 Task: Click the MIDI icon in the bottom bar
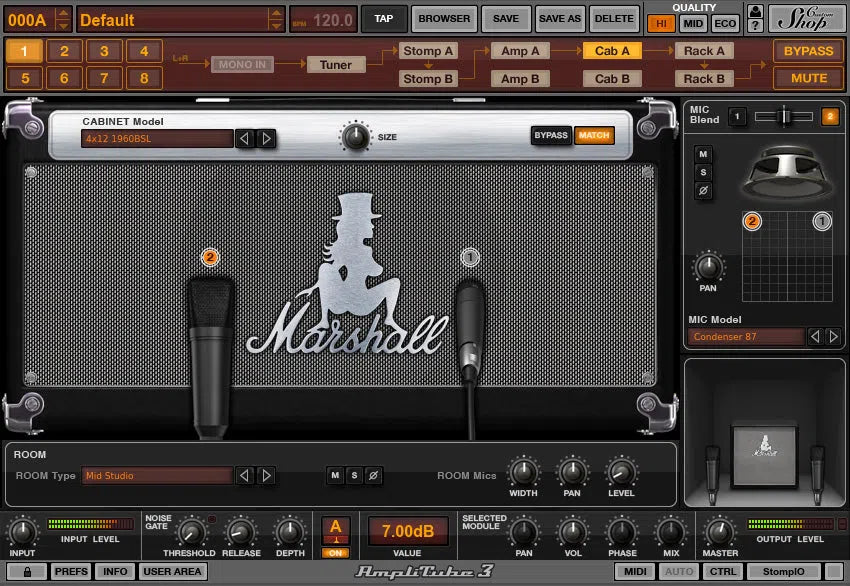(636, 572)
